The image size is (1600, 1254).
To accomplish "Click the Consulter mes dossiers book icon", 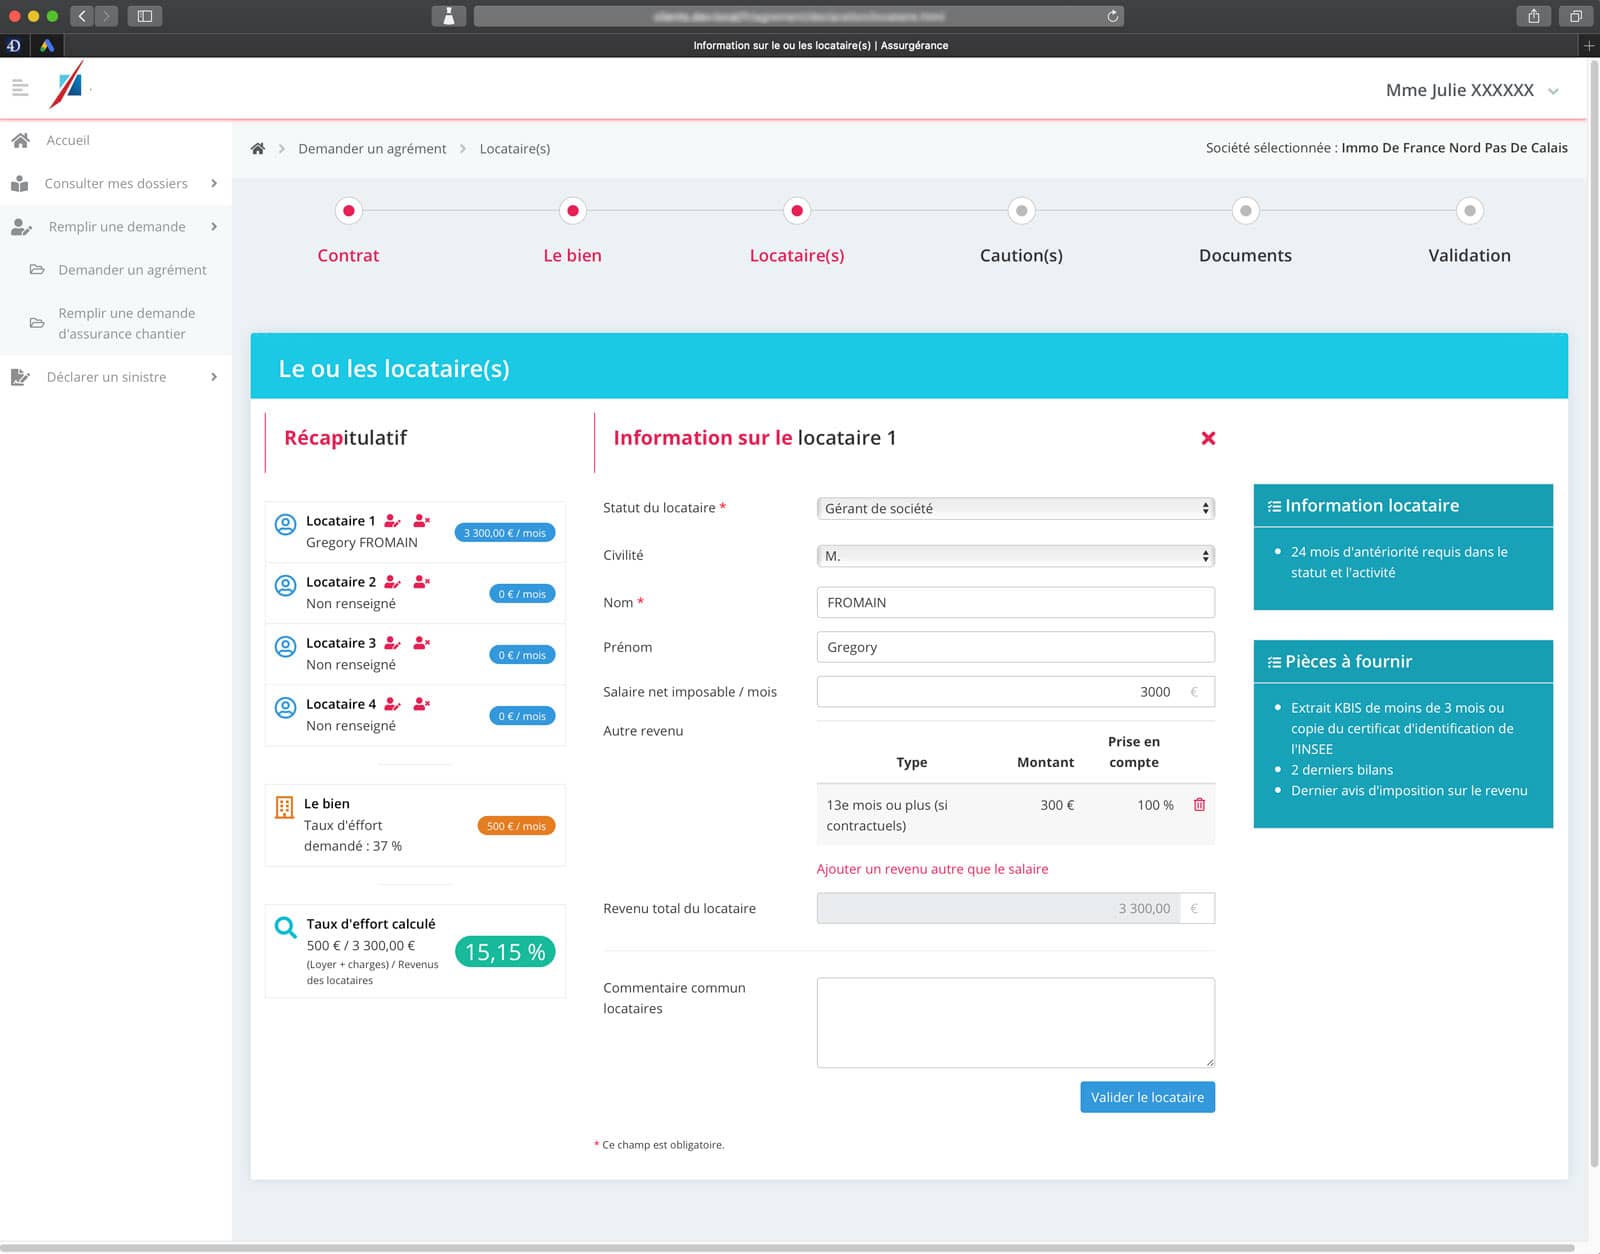I will tap(21, 183).
